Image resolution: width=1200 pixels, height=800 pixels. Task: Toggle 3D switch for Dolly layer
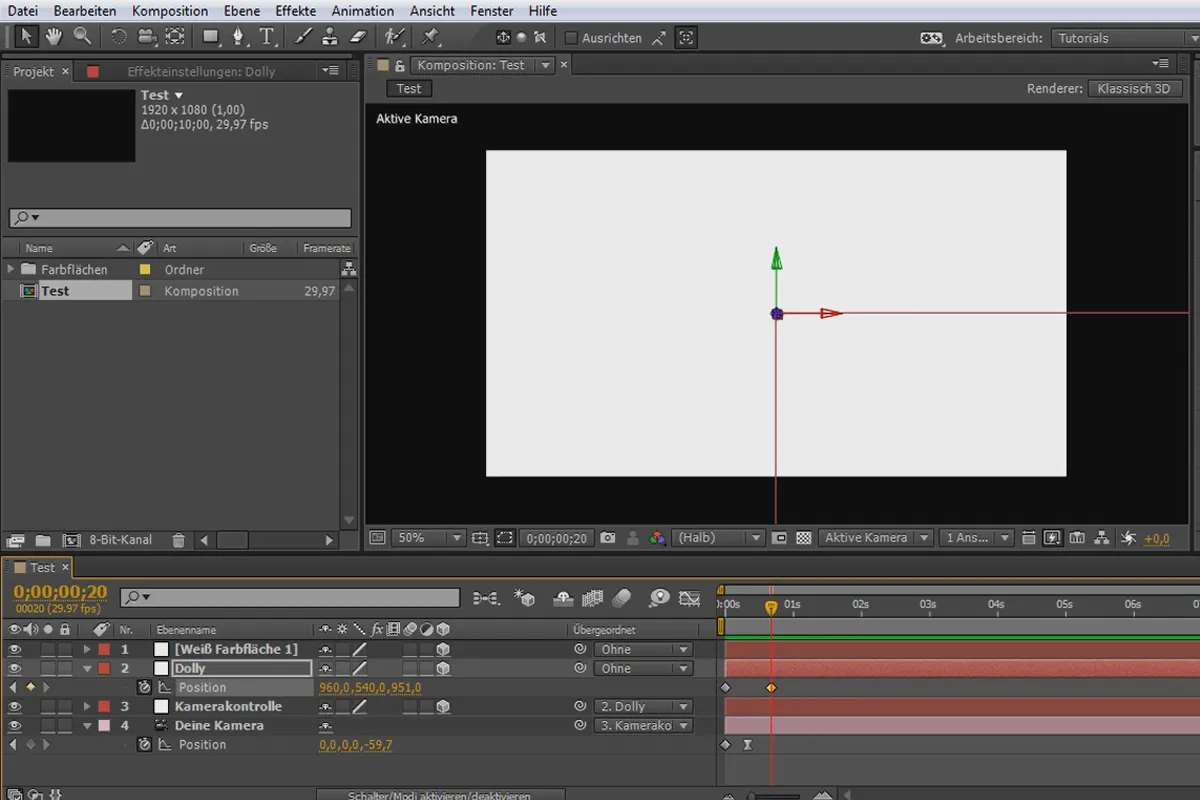point(442,668)
